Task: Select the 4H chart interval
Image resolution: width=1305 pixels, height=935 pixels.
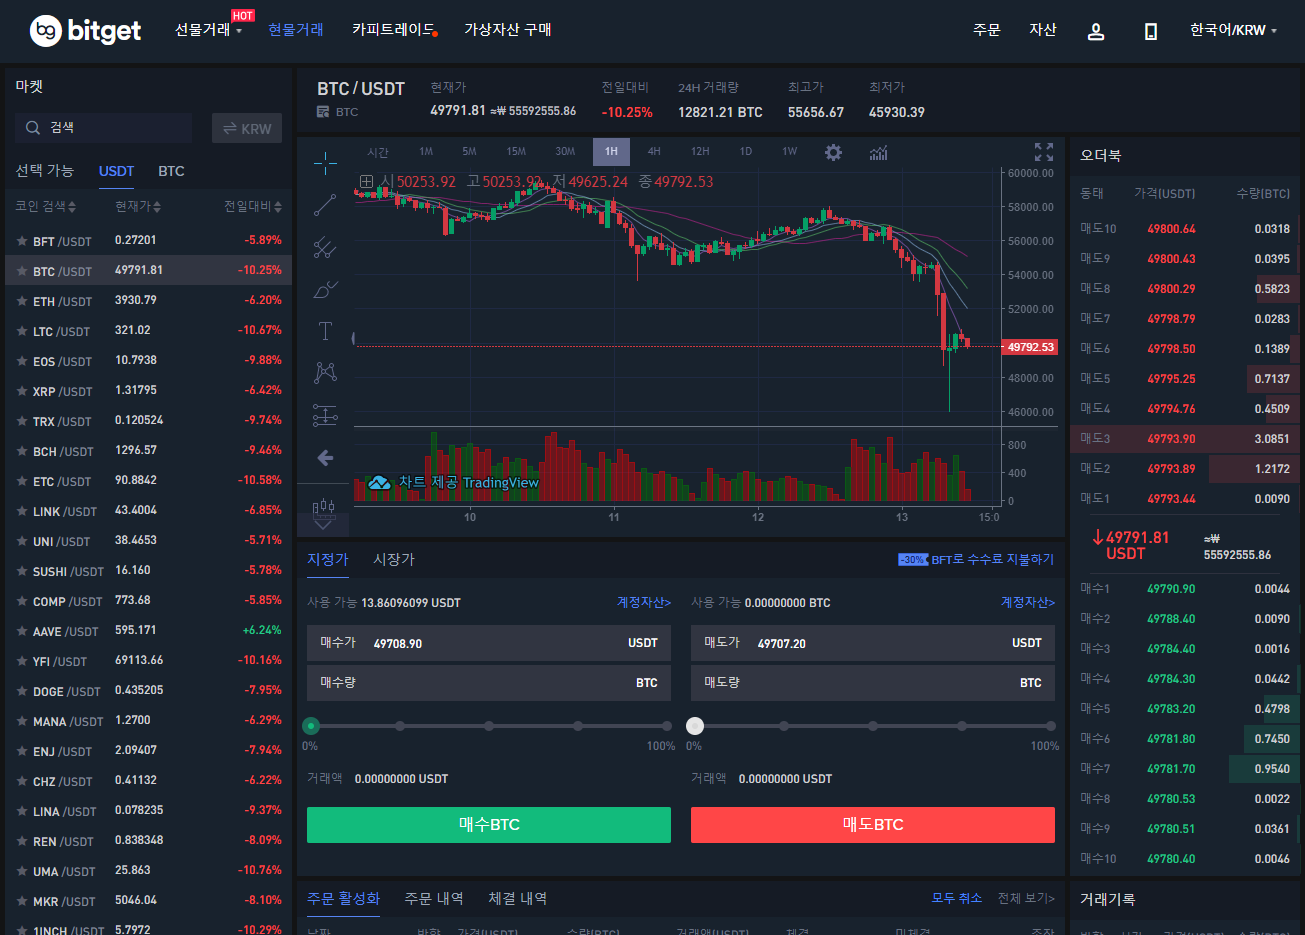Action: [654, 152]
